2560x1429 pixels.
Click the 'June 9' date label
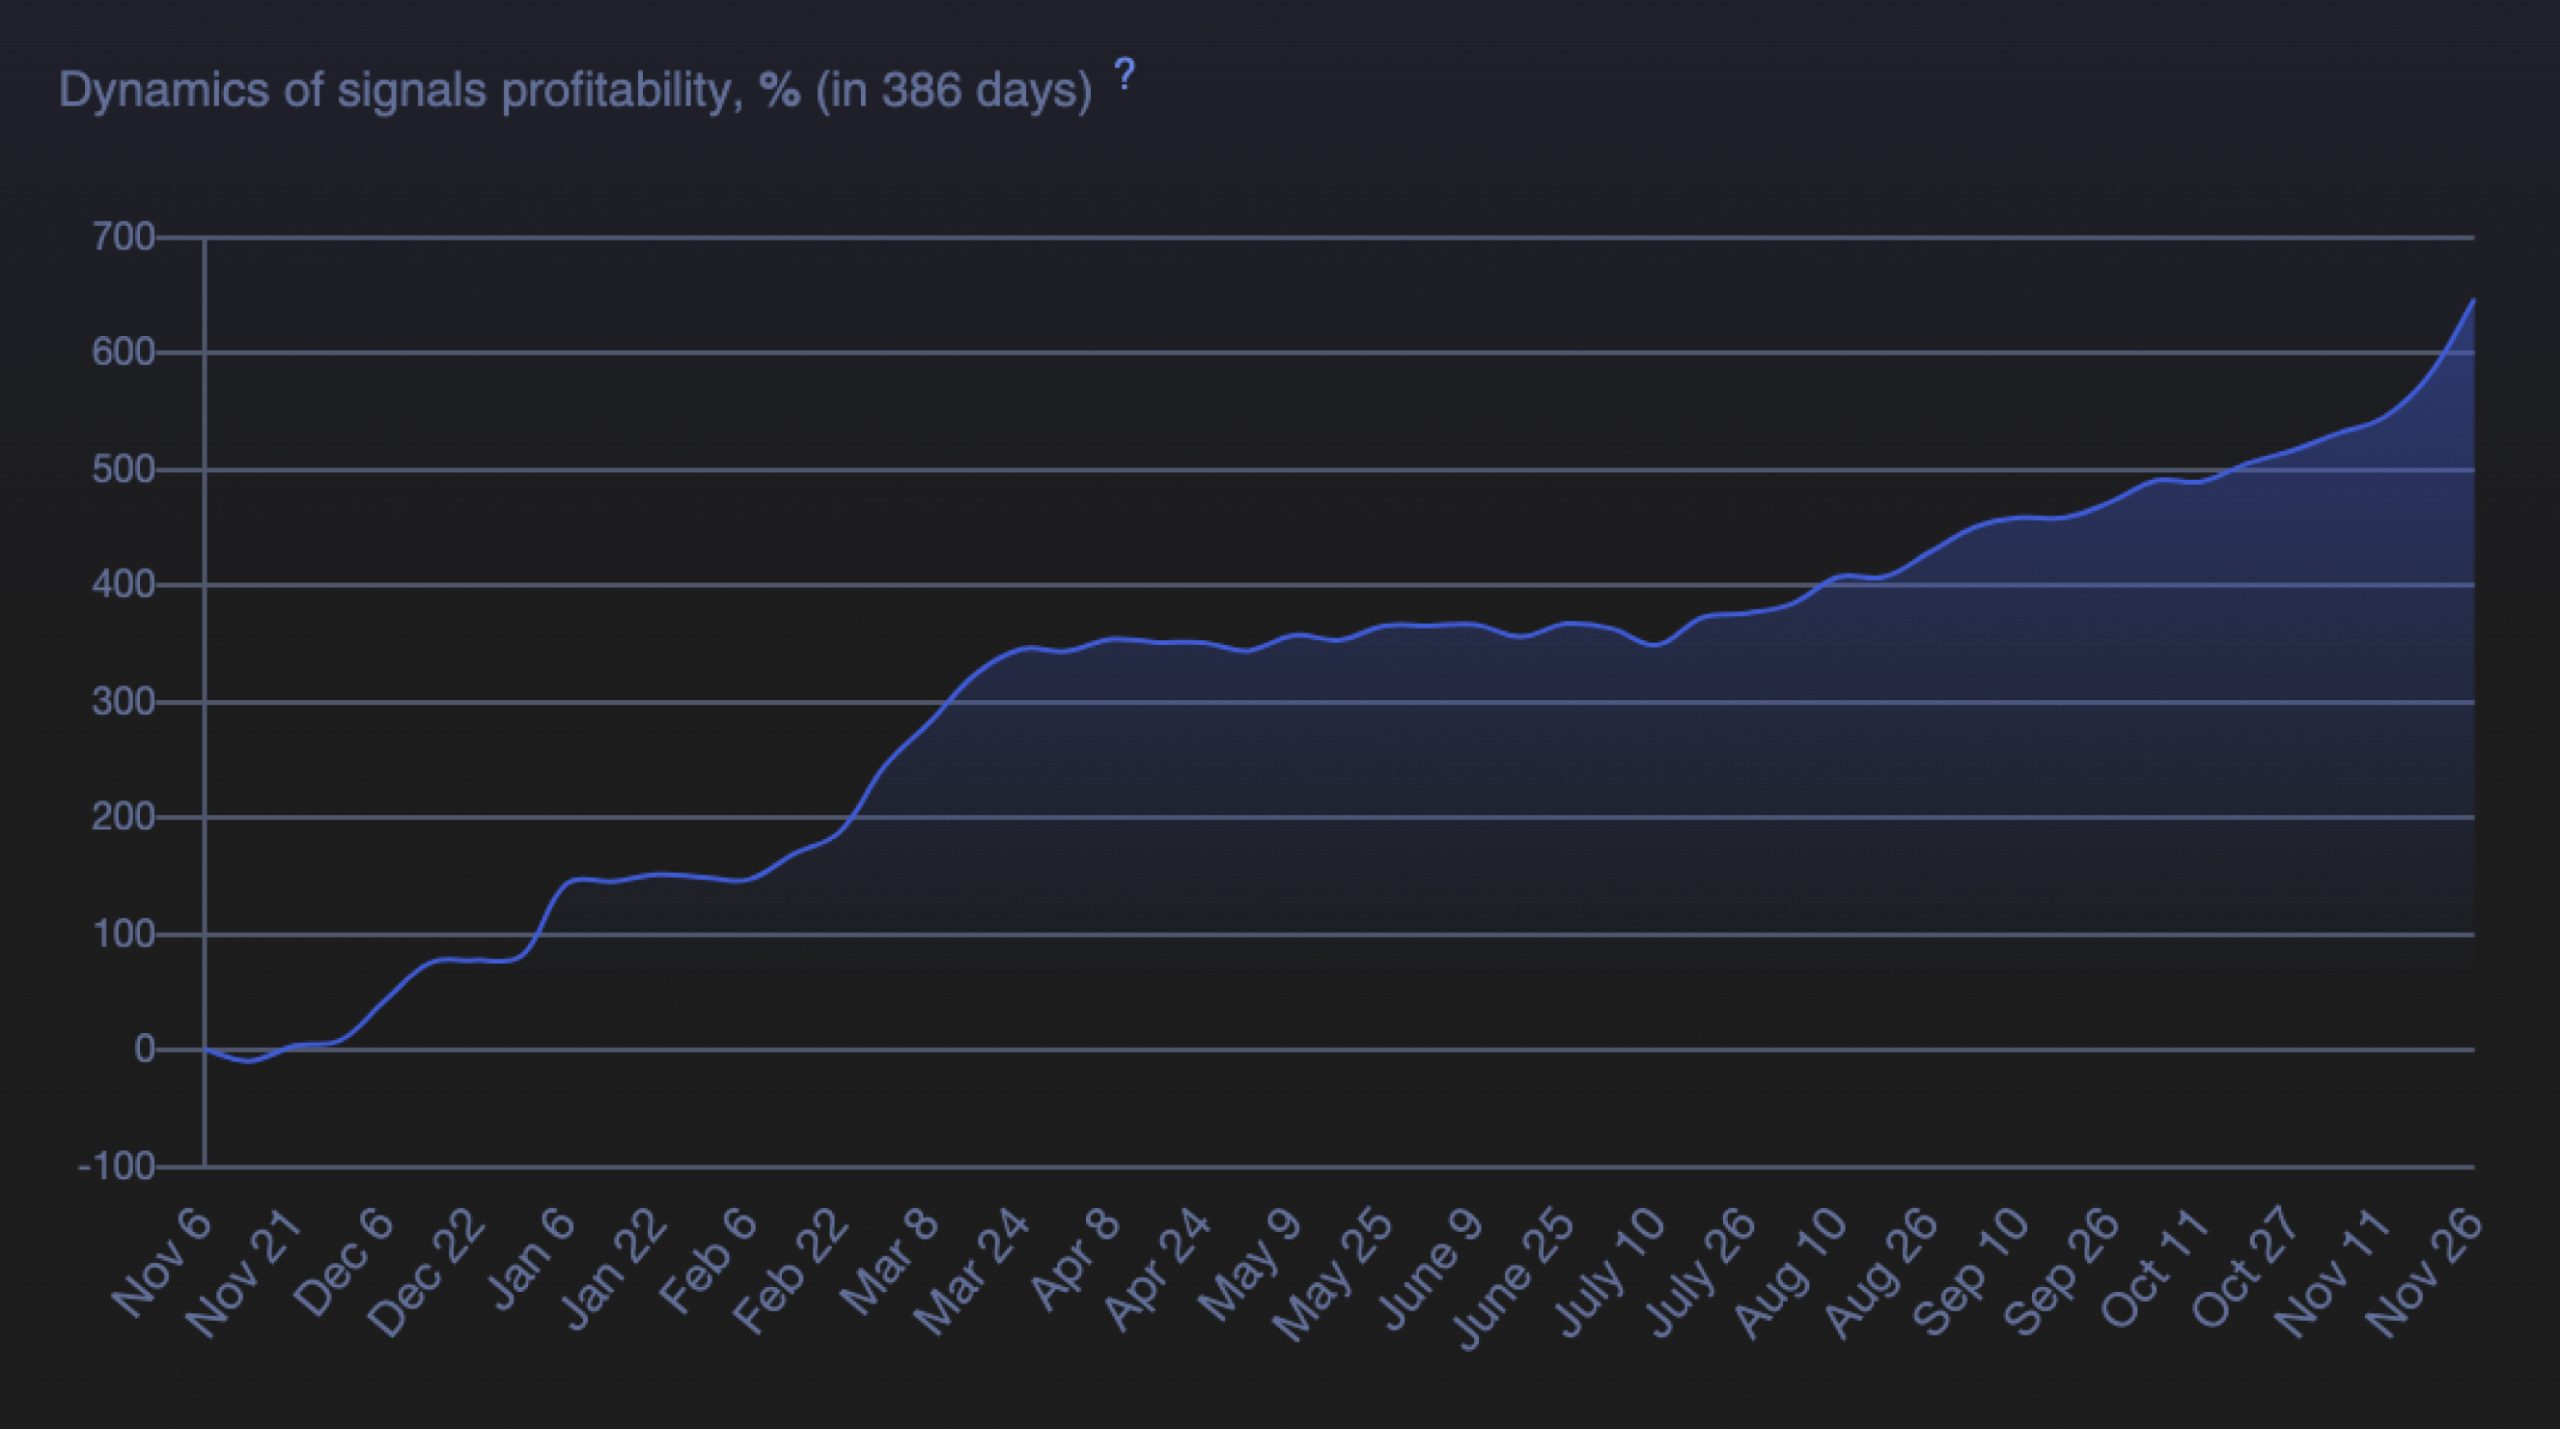[1430, 1270]
